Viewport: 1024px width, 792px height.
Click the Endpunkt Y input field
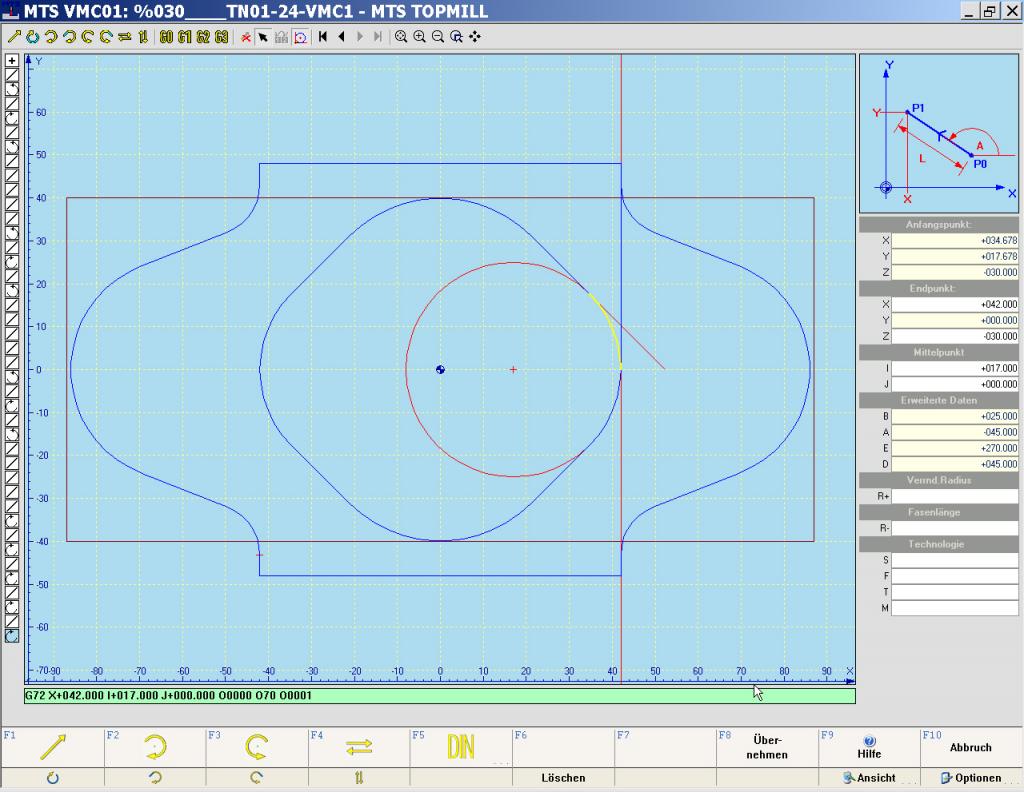tap(955, 320)
